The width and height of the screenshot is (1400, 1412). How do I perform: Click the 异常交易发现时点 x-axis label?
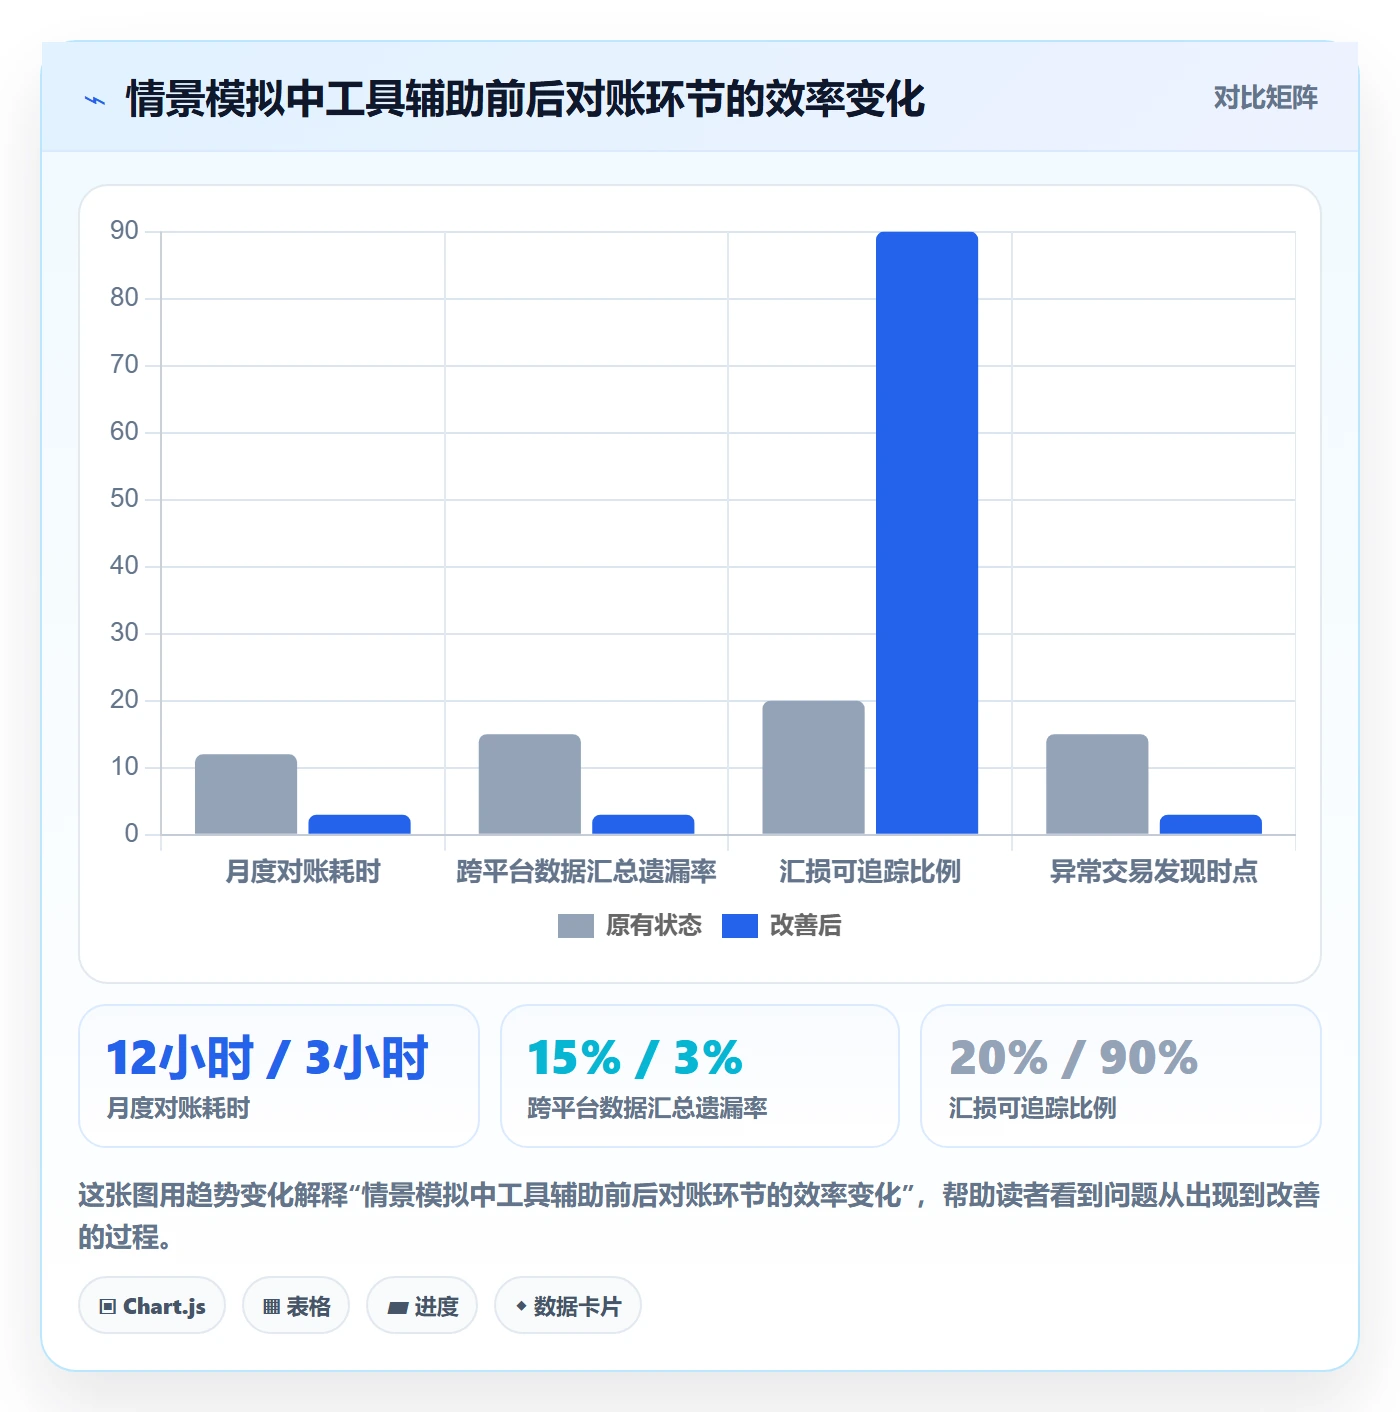click(1154, 872)
